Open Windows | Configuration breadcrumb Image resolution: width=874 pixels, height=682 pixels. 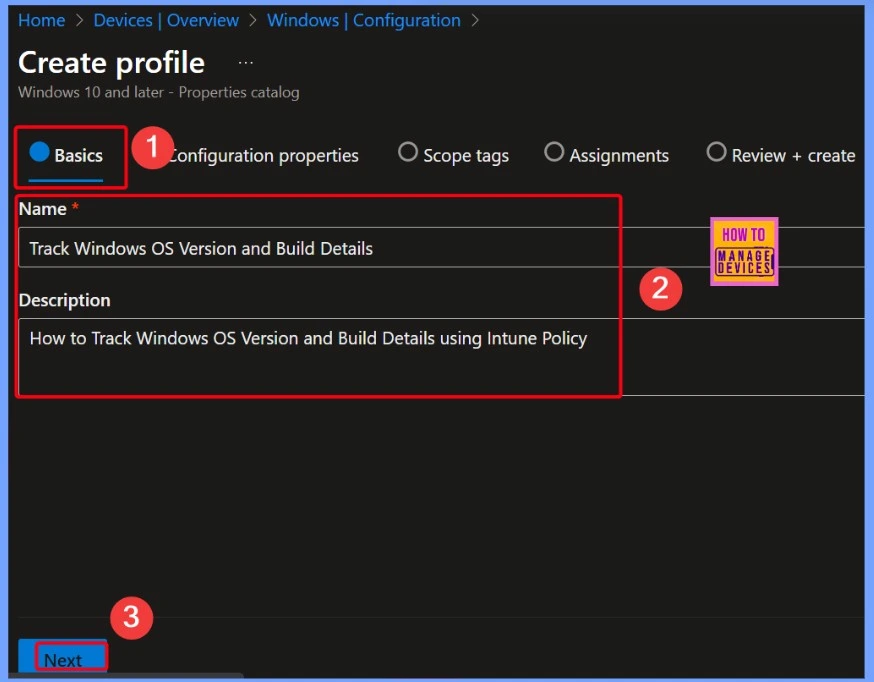coord(364,20)
